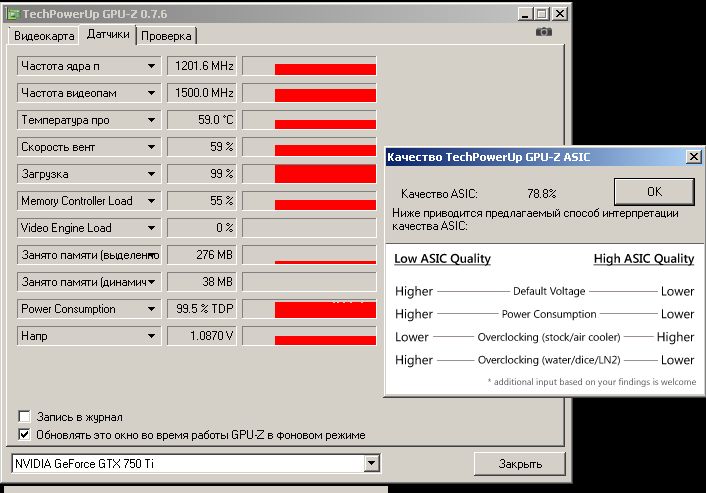Viewport: 706px width, 493px height.
Task: Click OK in the ASIC quality dialog
Action: 654,192
